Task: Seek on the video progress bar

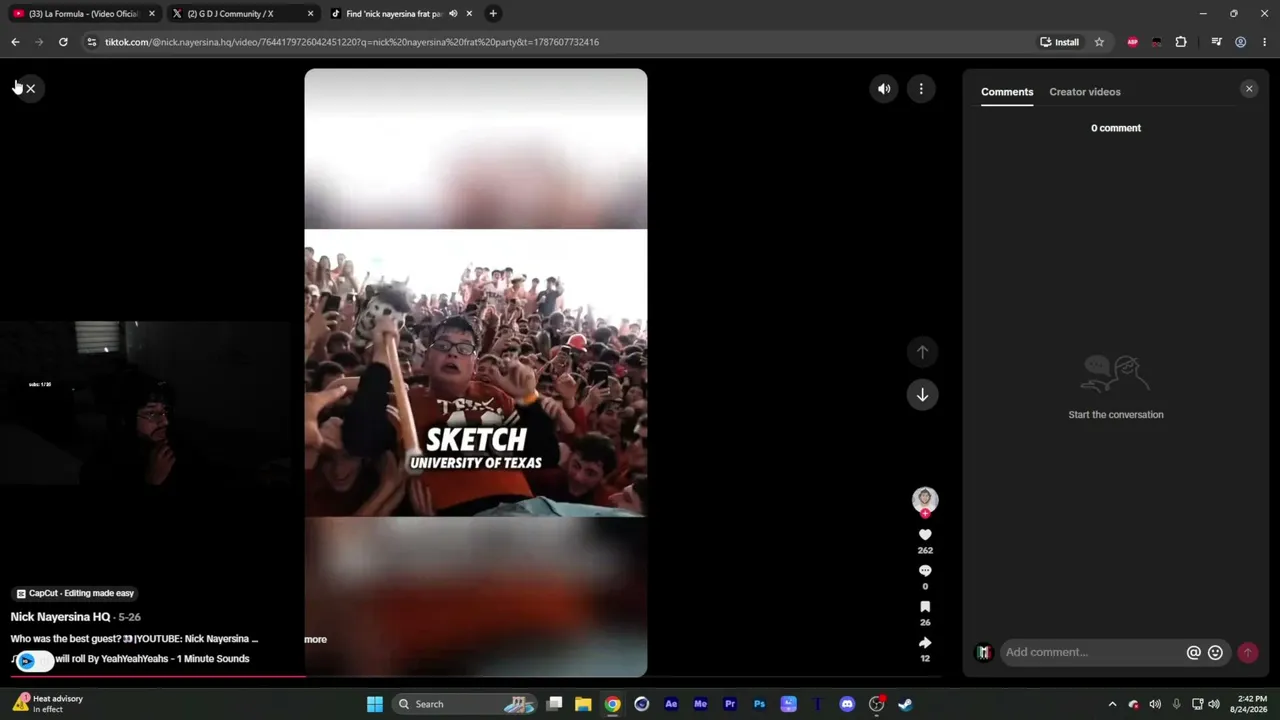Action: [475, 677]
